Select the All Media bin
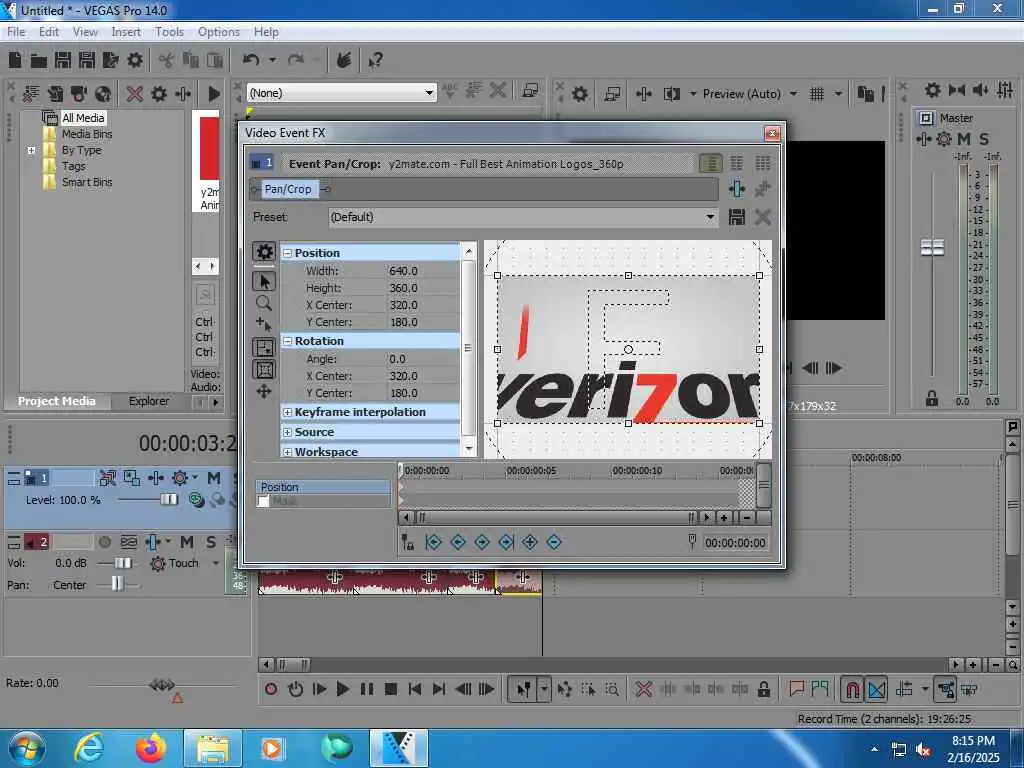 click(83, 118)
